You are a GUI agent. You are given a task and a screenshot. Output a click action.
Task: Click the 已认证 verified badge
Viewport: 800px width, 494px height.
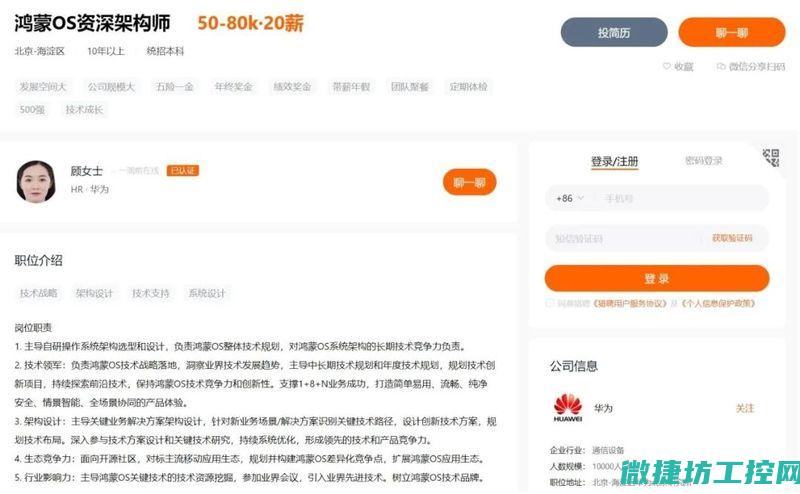[x=183, y=170]
